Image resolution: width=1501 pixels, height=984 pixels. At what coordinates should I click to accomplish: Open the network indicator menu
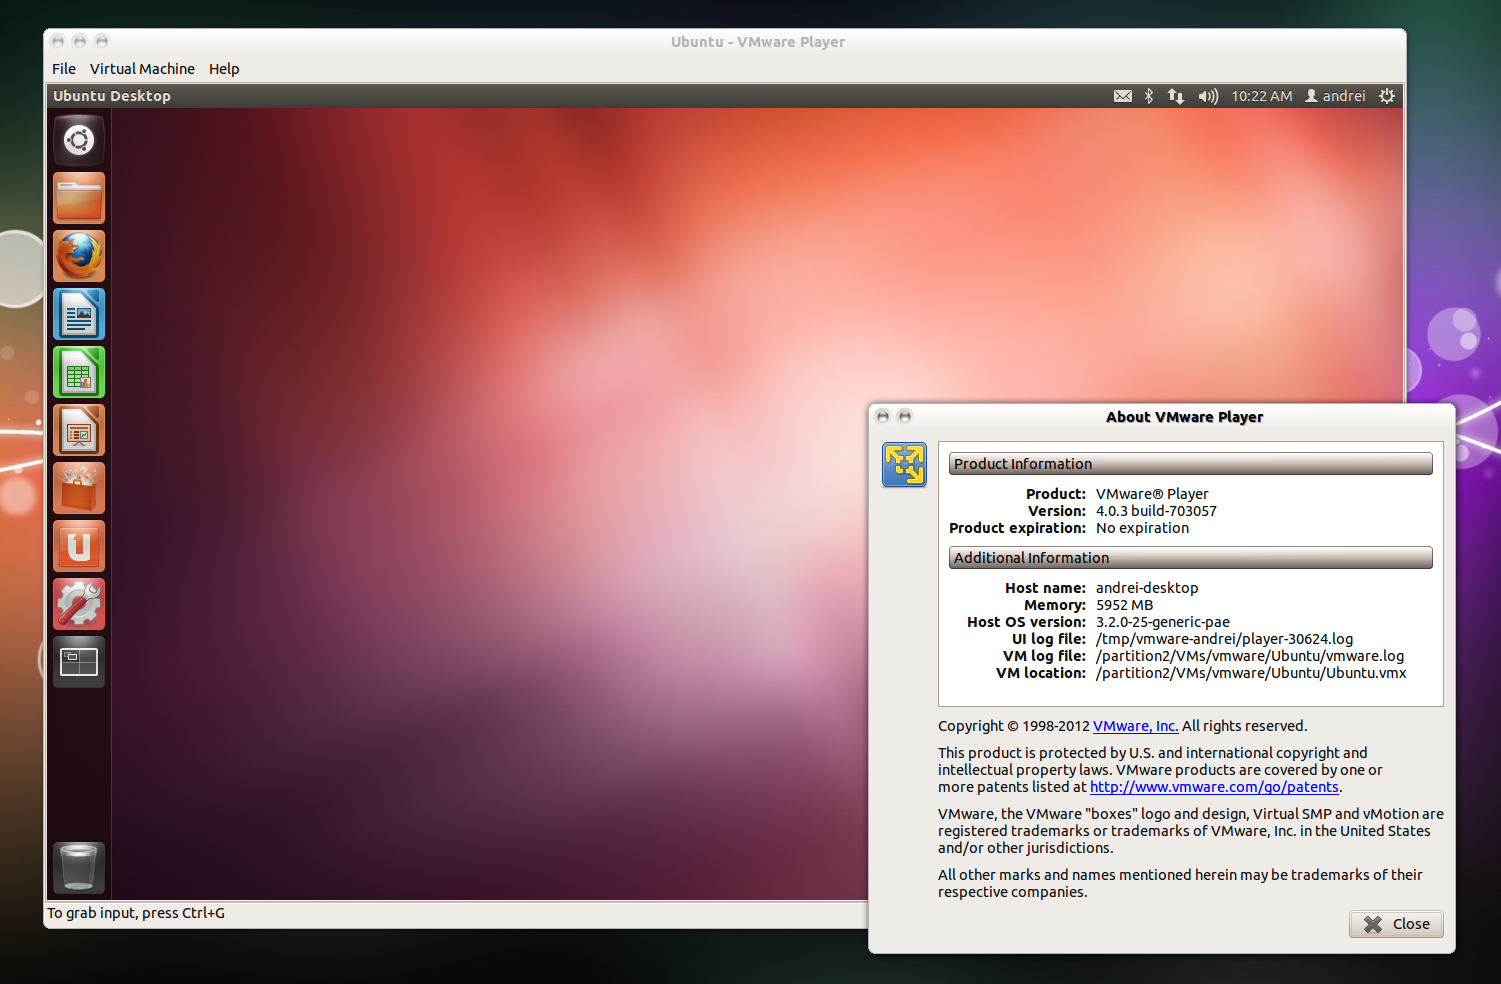coord(1175,95)
